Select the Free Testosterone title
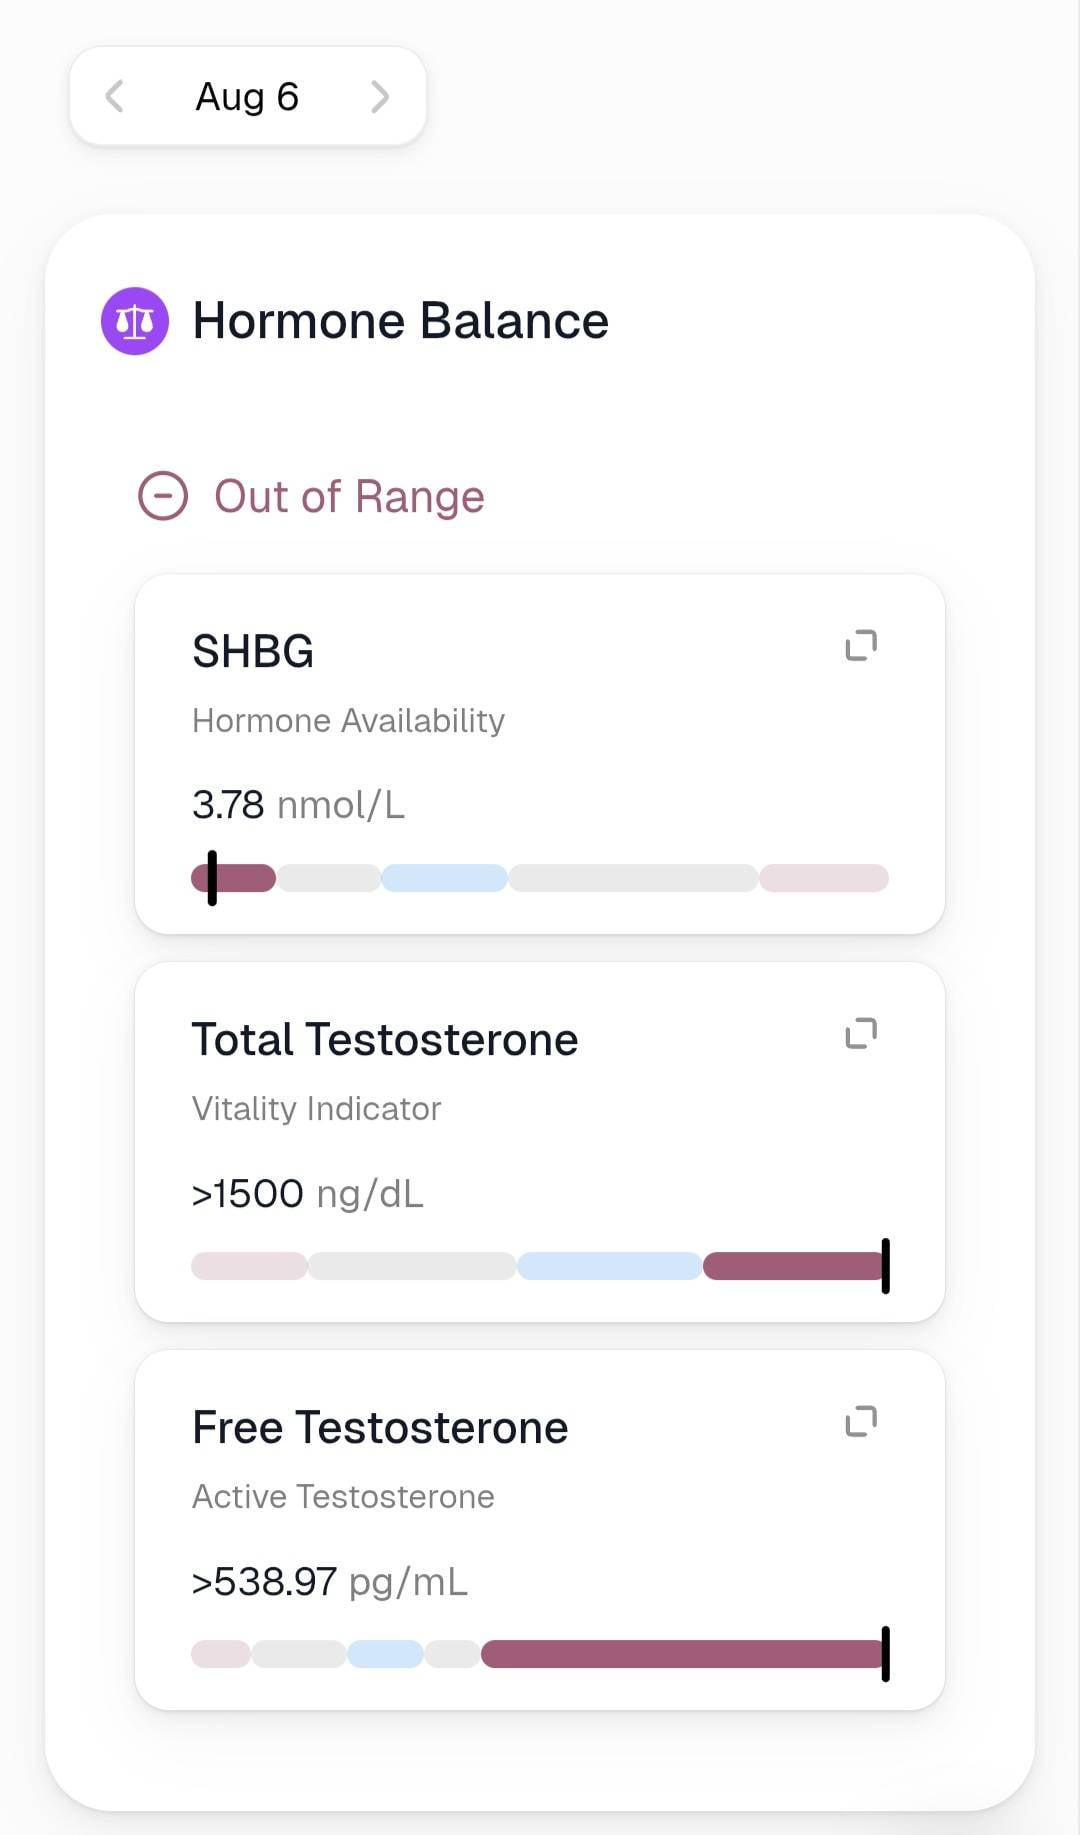This screenshot has width=1080, height=1835. [380, 1428]
